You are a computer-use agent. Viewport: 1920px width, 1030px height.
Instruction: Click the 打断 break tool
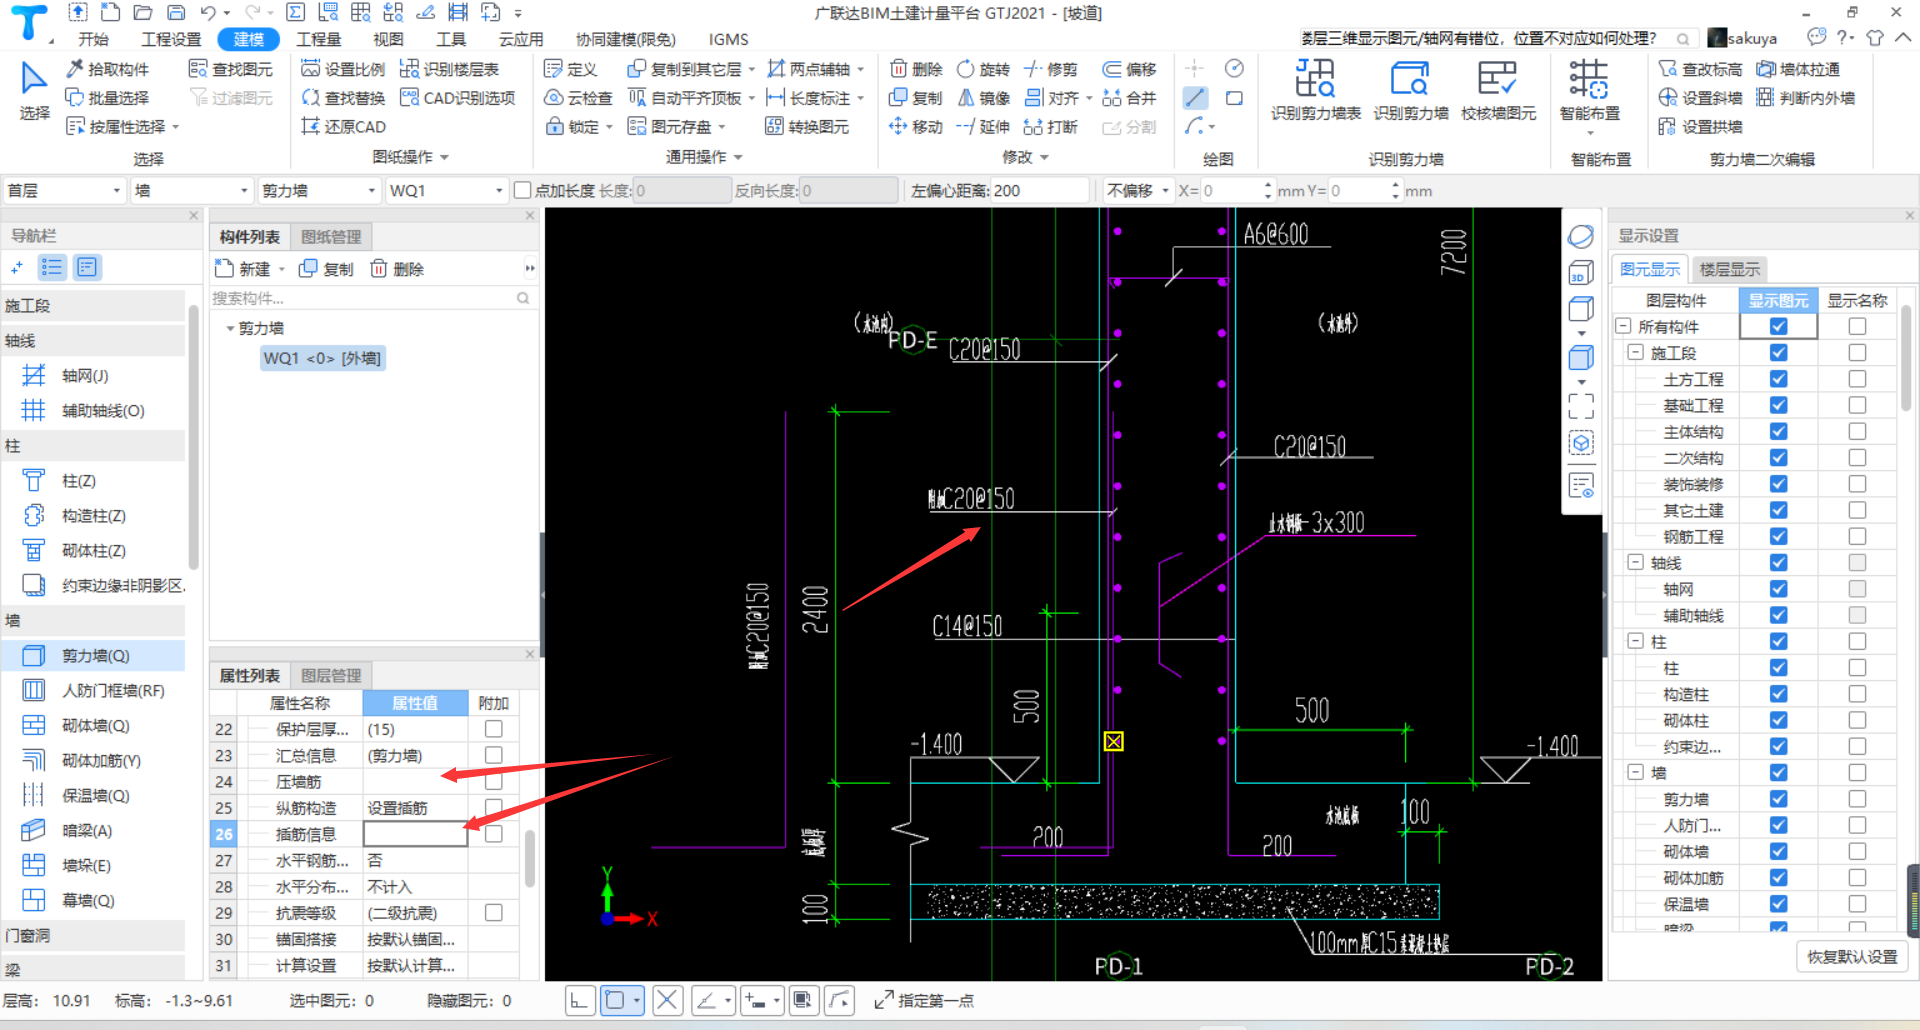point(1051,127)
